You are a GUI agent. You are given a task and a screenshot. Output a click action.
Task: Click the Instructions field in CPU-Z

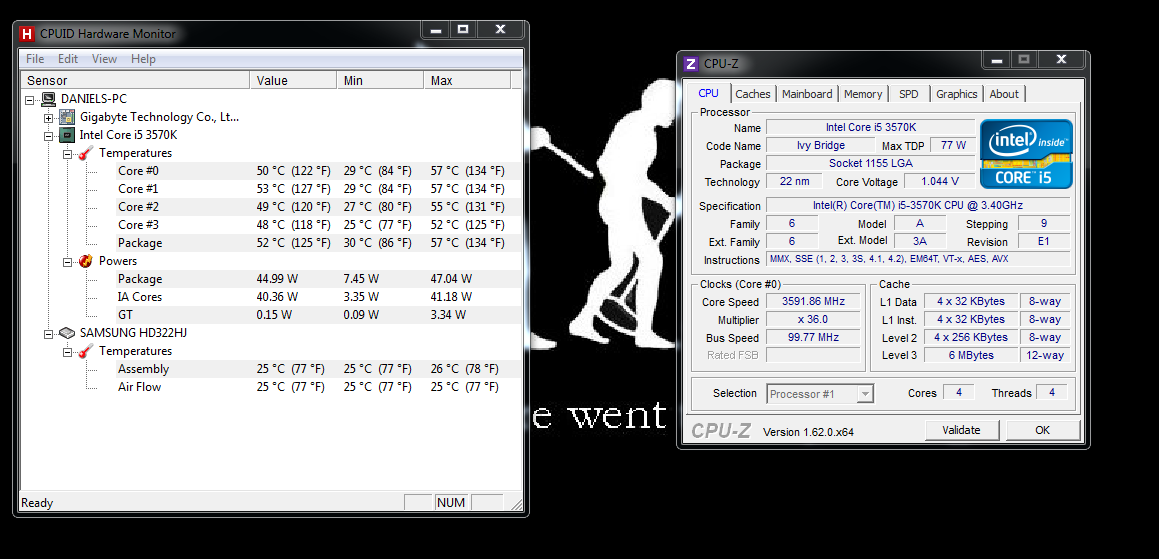[918, 260]
